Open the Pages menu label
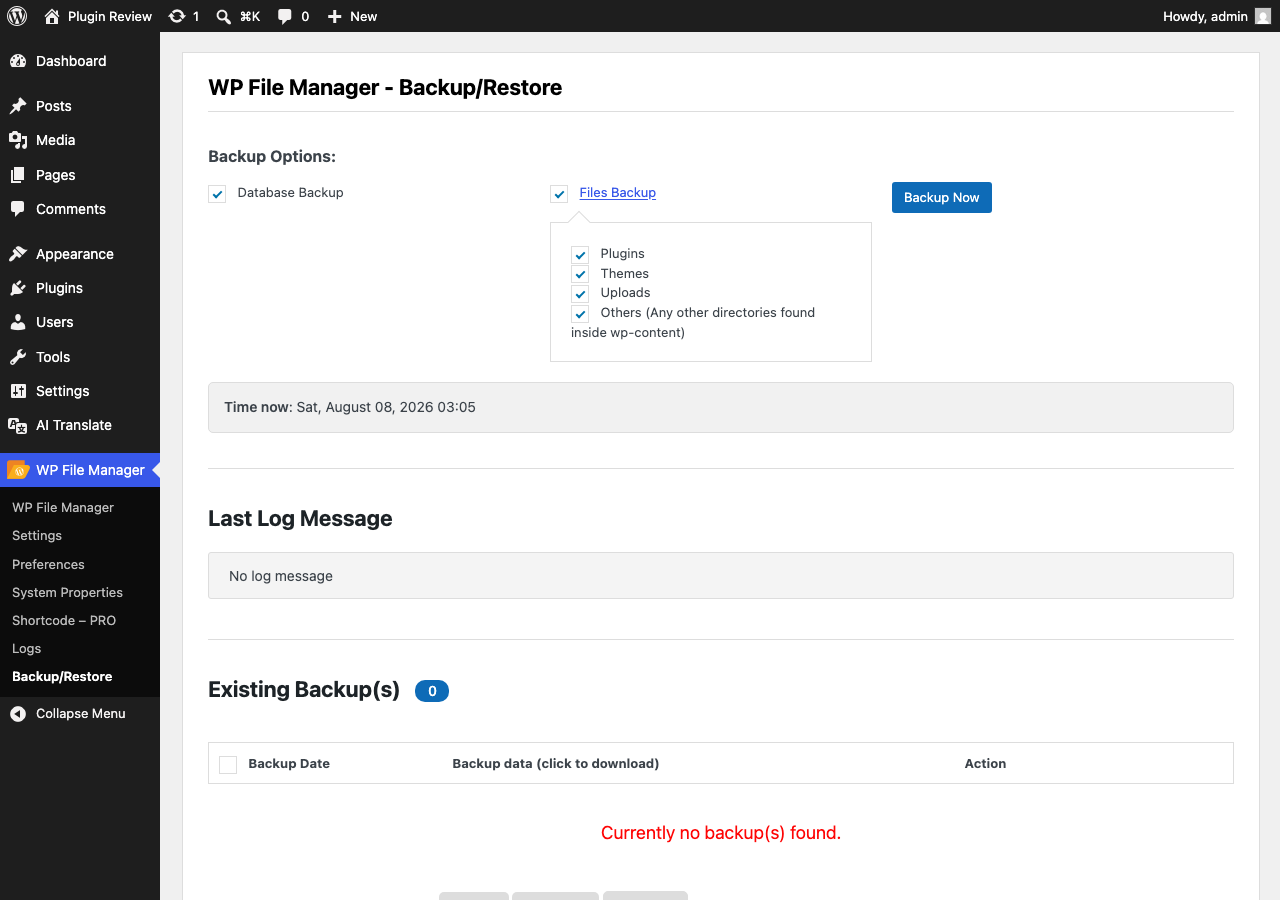 pyautogui.click(x=56, y=175)
